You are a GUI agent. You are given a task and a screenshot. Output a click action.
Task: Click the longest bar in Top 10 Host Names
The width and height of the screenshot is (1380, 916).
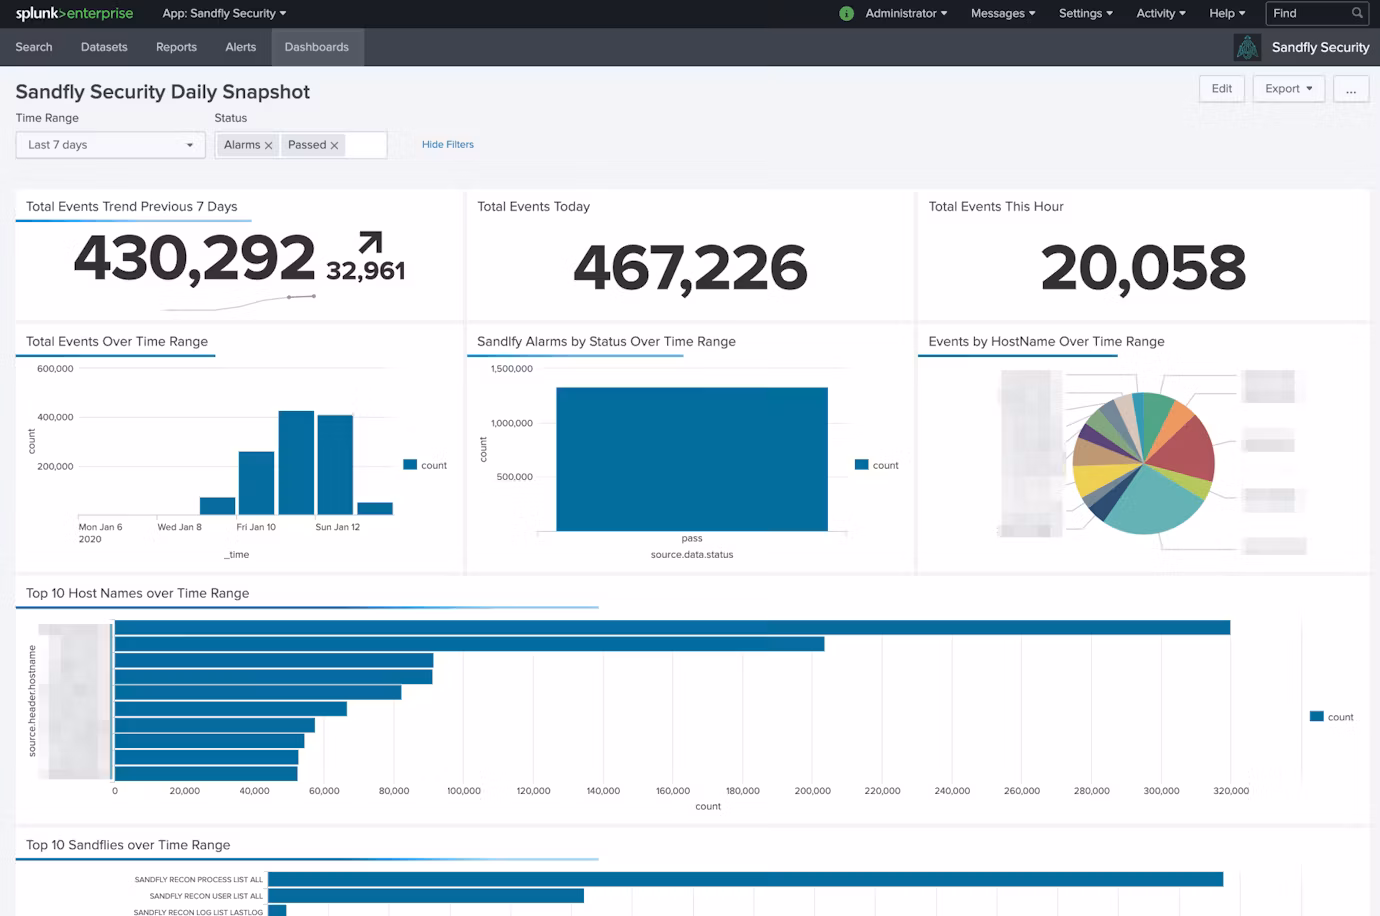[x=672, y=627]
